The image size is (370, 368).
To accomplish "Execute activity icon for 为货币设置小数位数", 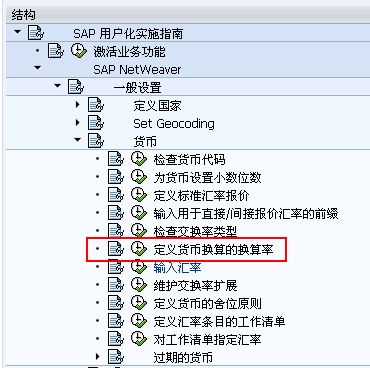I will pyautogui.click(x=139, y=177).
